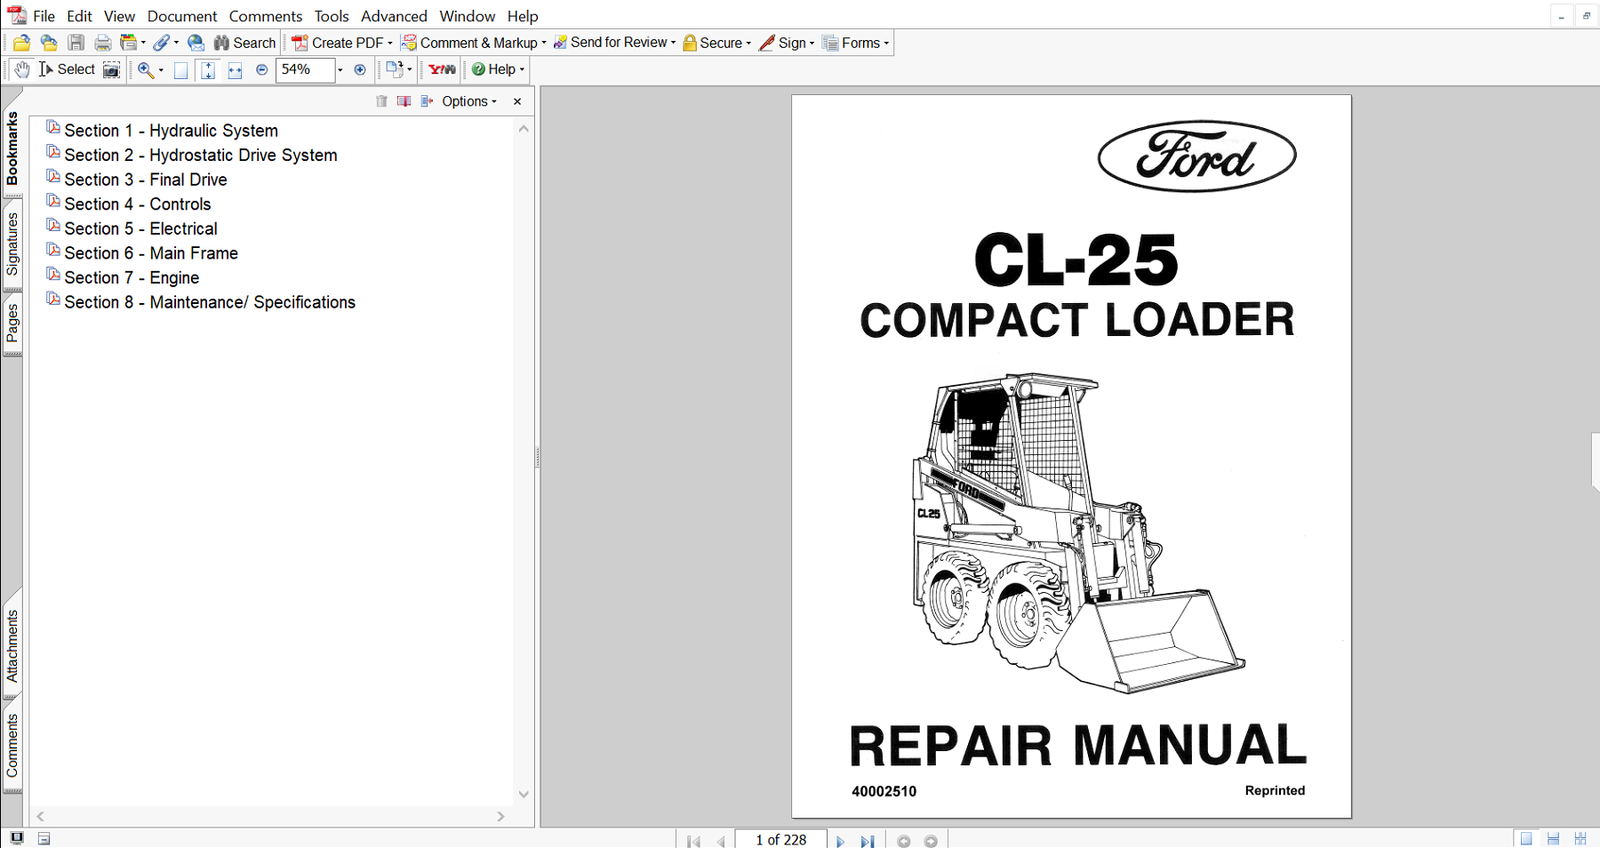The image size is (1600, 848).
Task: Click the page number input field
Action: 780,840
